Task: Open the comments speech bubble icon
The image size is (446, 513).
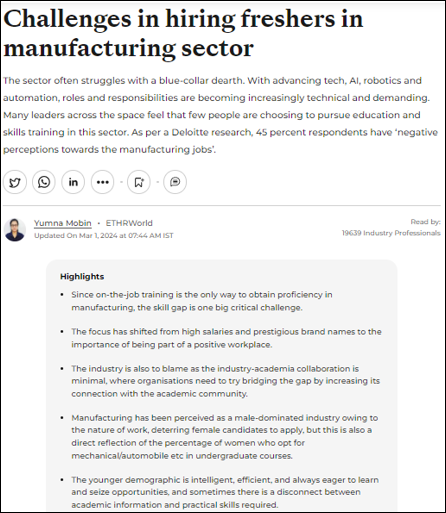Action: pyautogui.click(x=175, y=182)
